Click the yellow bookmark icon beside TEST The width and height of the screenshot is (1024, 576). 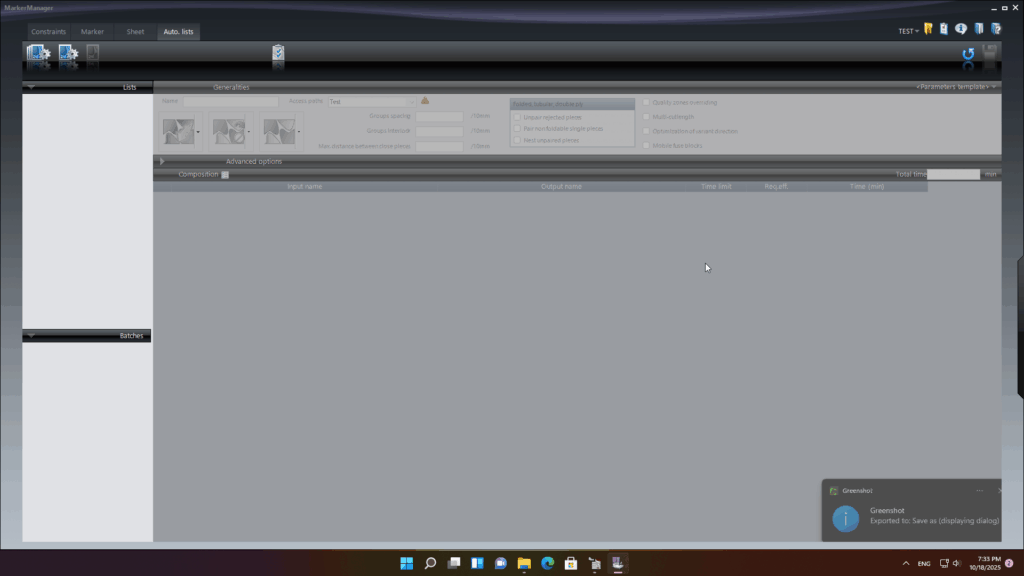click(x=928, y=30)
